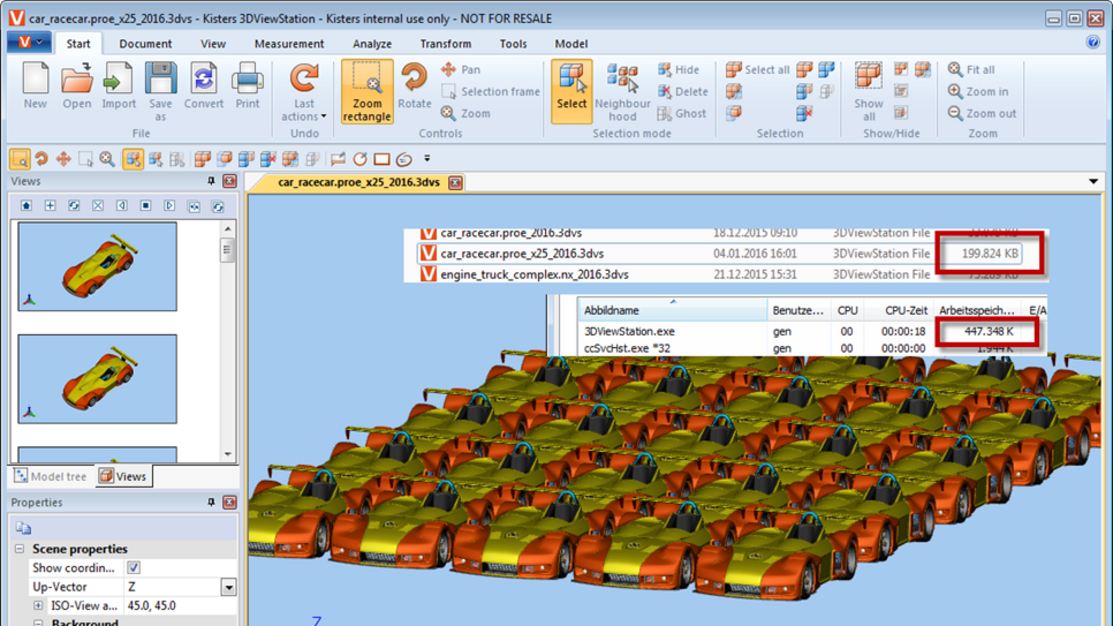Uncheck the Show coordinate system checkbox

coord(133,568)
